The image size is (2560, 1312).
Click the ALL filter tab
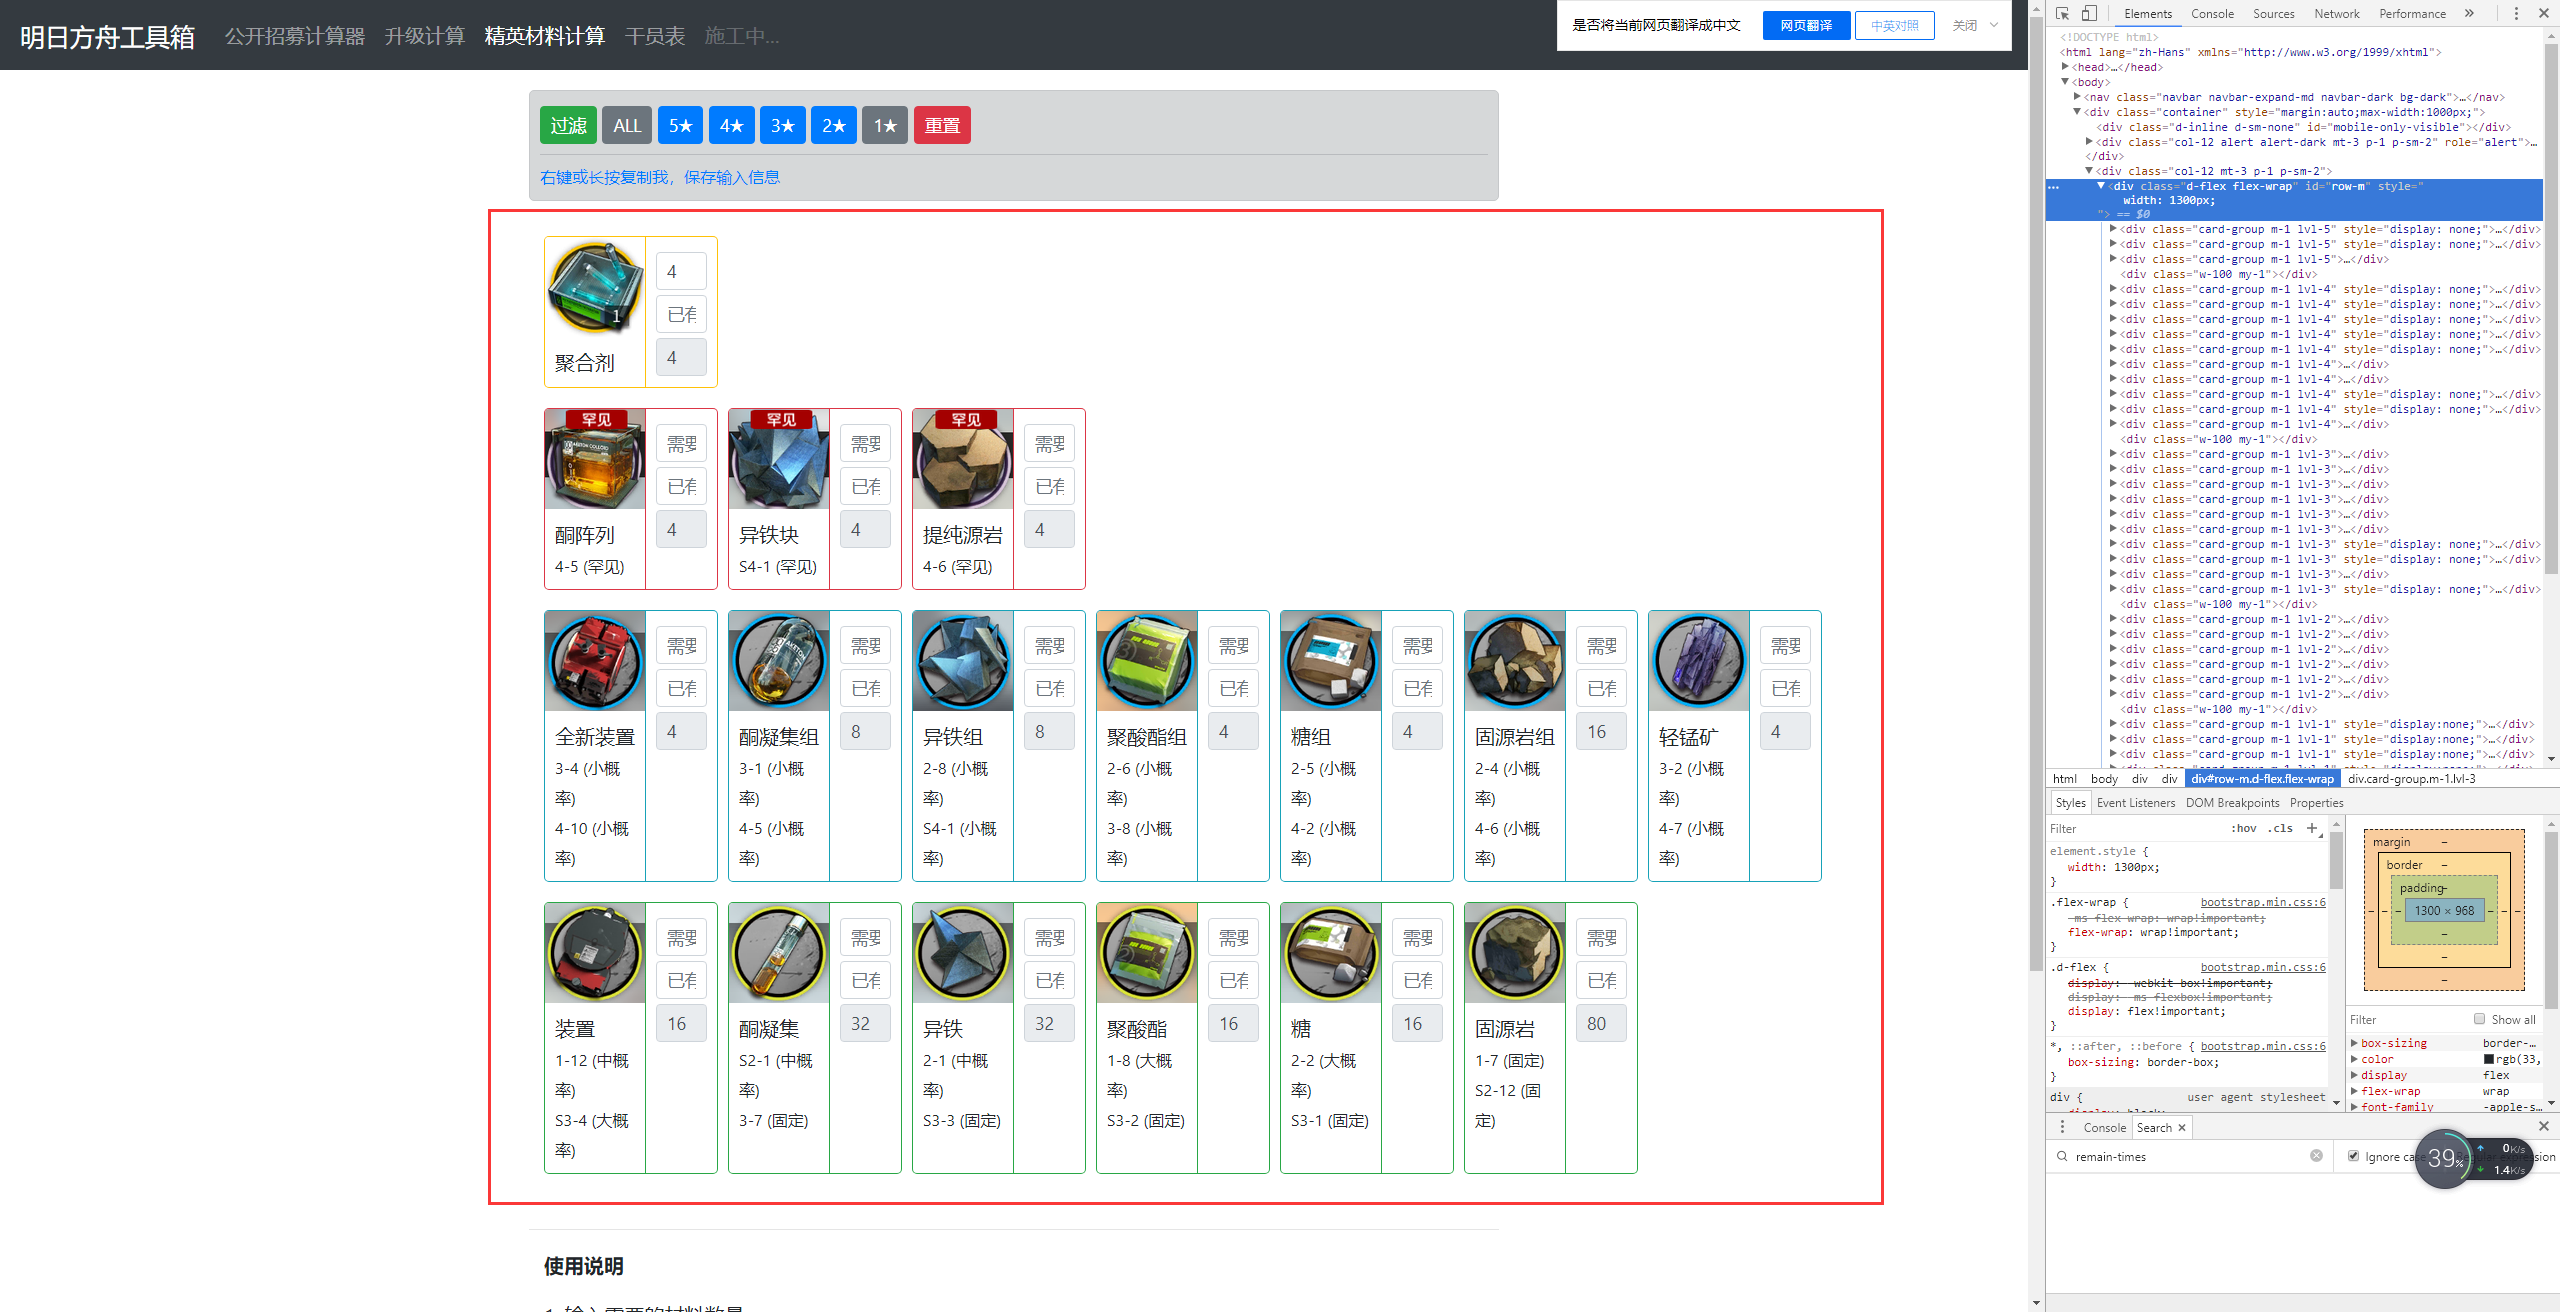click(627, 126)
